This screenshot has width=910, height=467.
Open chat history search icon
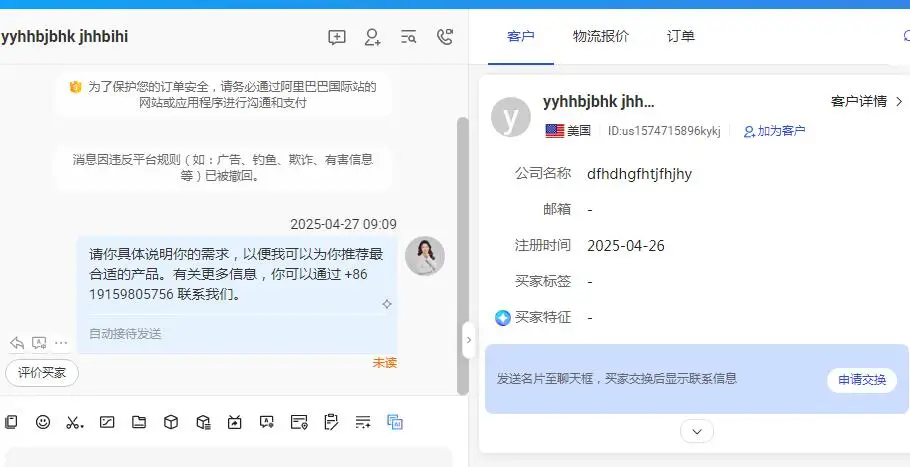[x=409, y=37]
